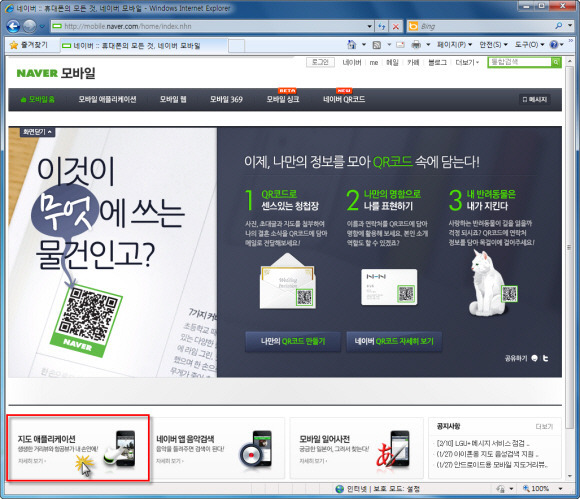Viewport: 580px width, 499px height.
Task: Select the 모바일 369 navigation item
Action: point(226,99)
